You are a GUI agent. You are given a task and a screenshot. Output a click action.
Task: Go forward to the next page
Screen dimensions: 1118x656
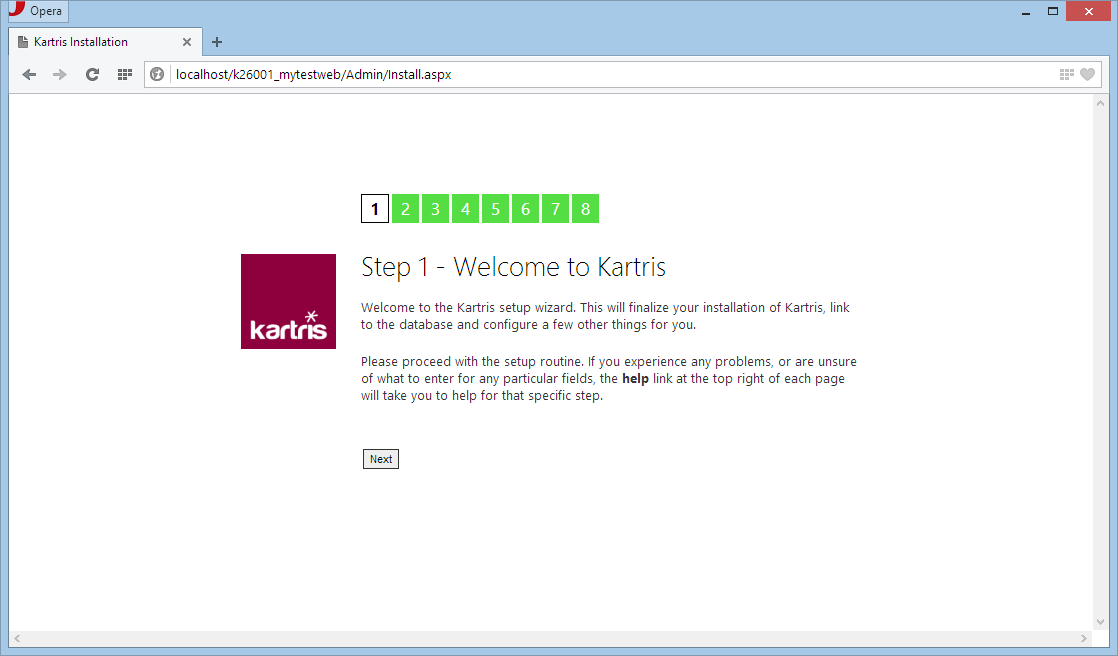[60, 74]
